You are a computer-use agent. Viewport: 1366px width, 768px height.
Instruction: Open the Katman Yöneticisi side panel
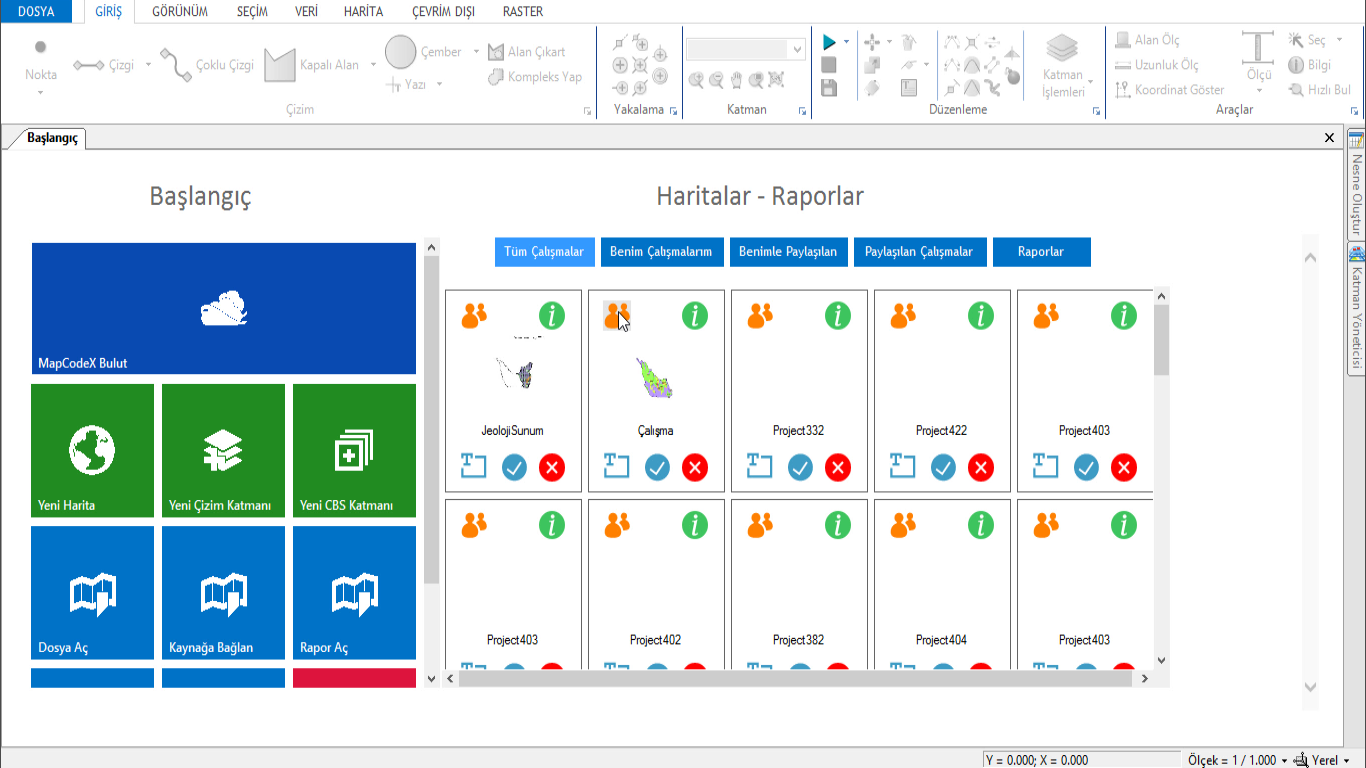[1357, 308]
